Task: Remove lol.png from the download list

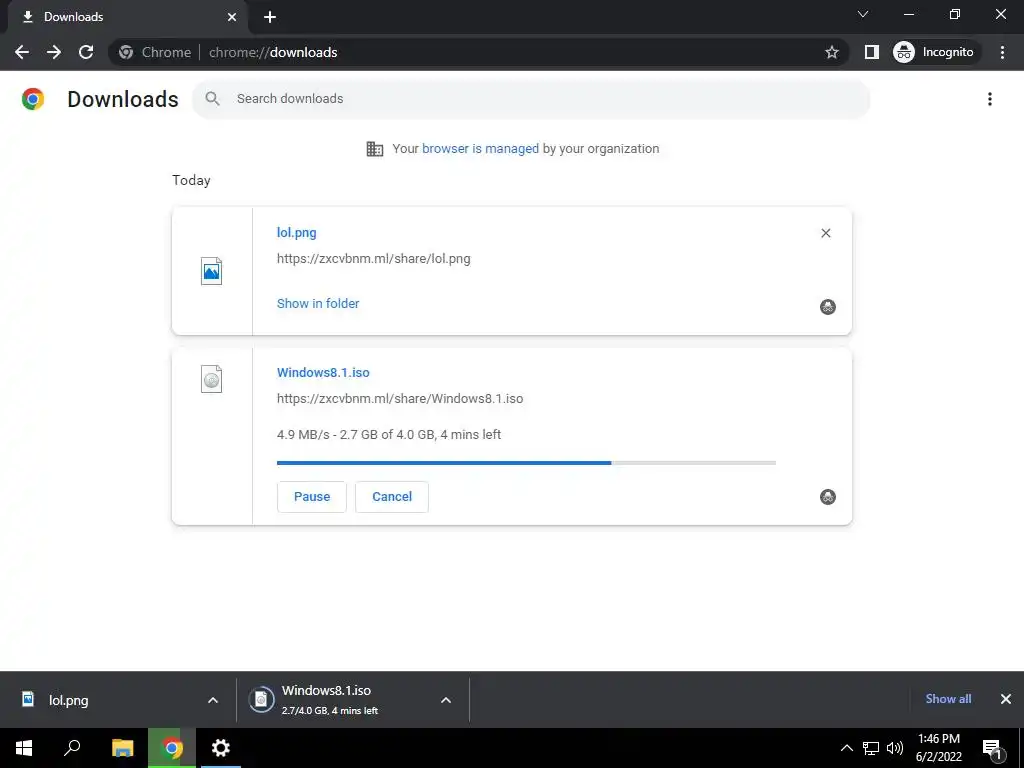Action: coord(825,233)
